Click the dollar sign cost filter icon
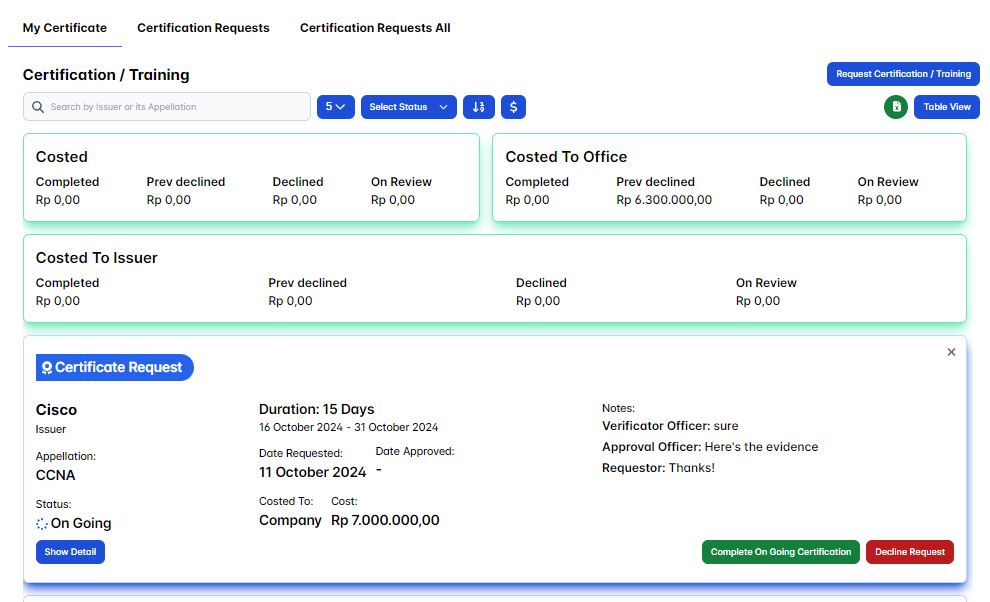This screenshot has width=990, height=602. 513,107
